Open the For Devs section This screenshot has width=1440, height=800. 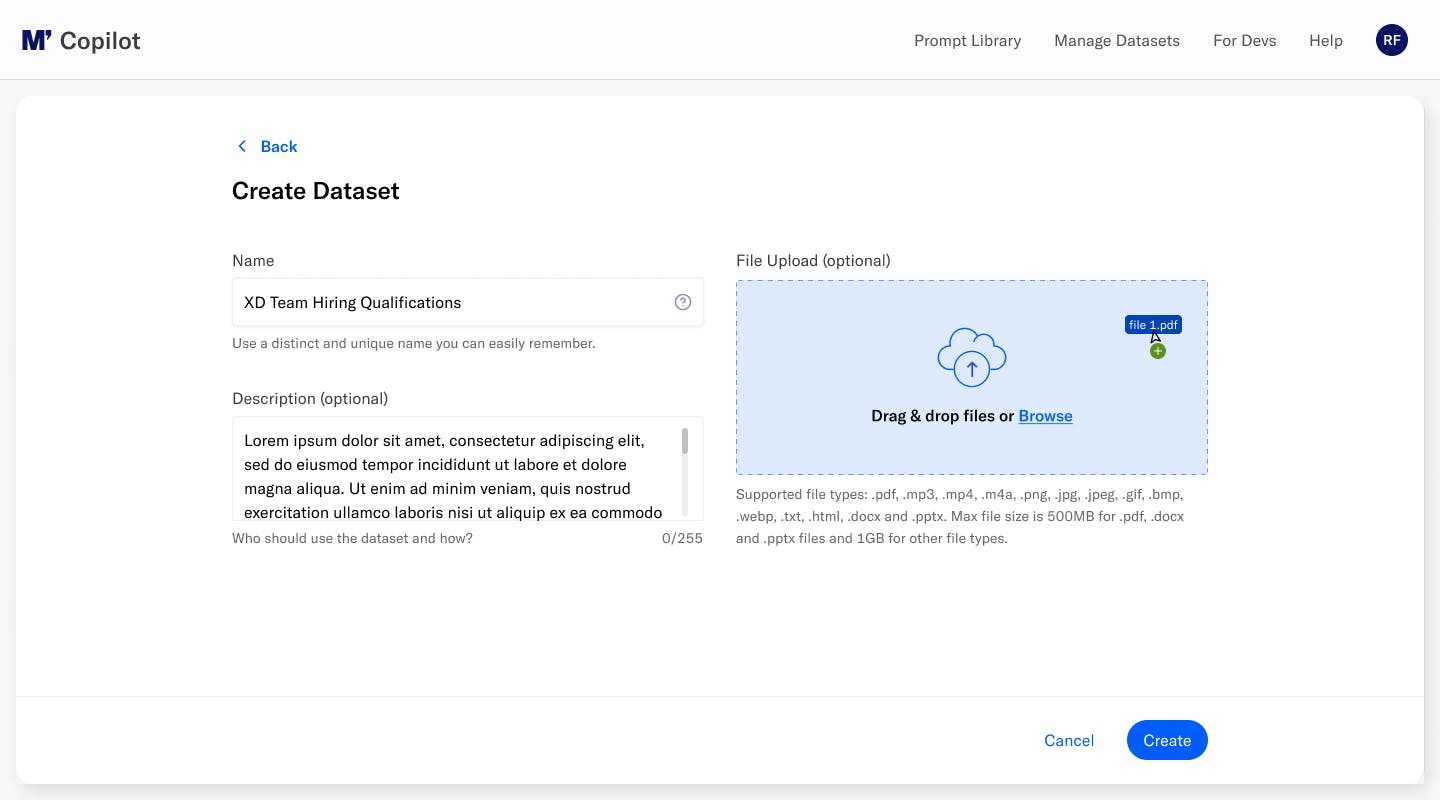click(1244, 40)
